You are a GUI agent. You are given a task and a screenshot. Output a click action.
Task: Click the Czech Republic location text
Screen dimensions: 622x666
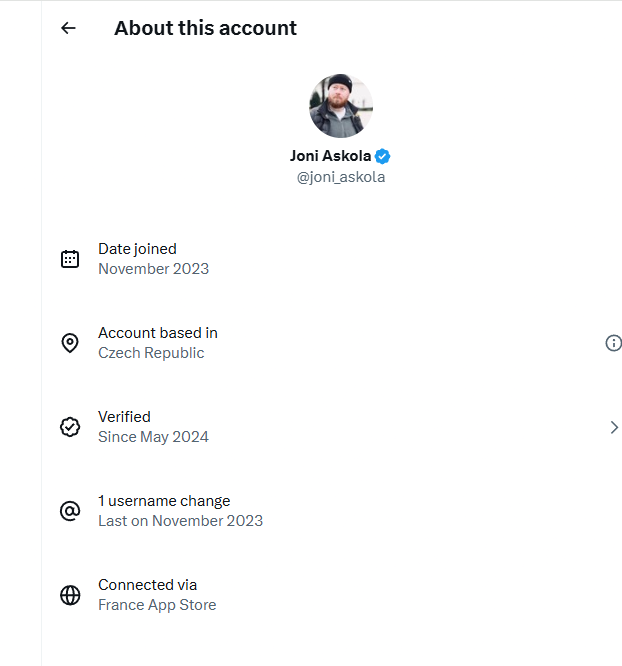pyautogui.click(x=151, y=353)
